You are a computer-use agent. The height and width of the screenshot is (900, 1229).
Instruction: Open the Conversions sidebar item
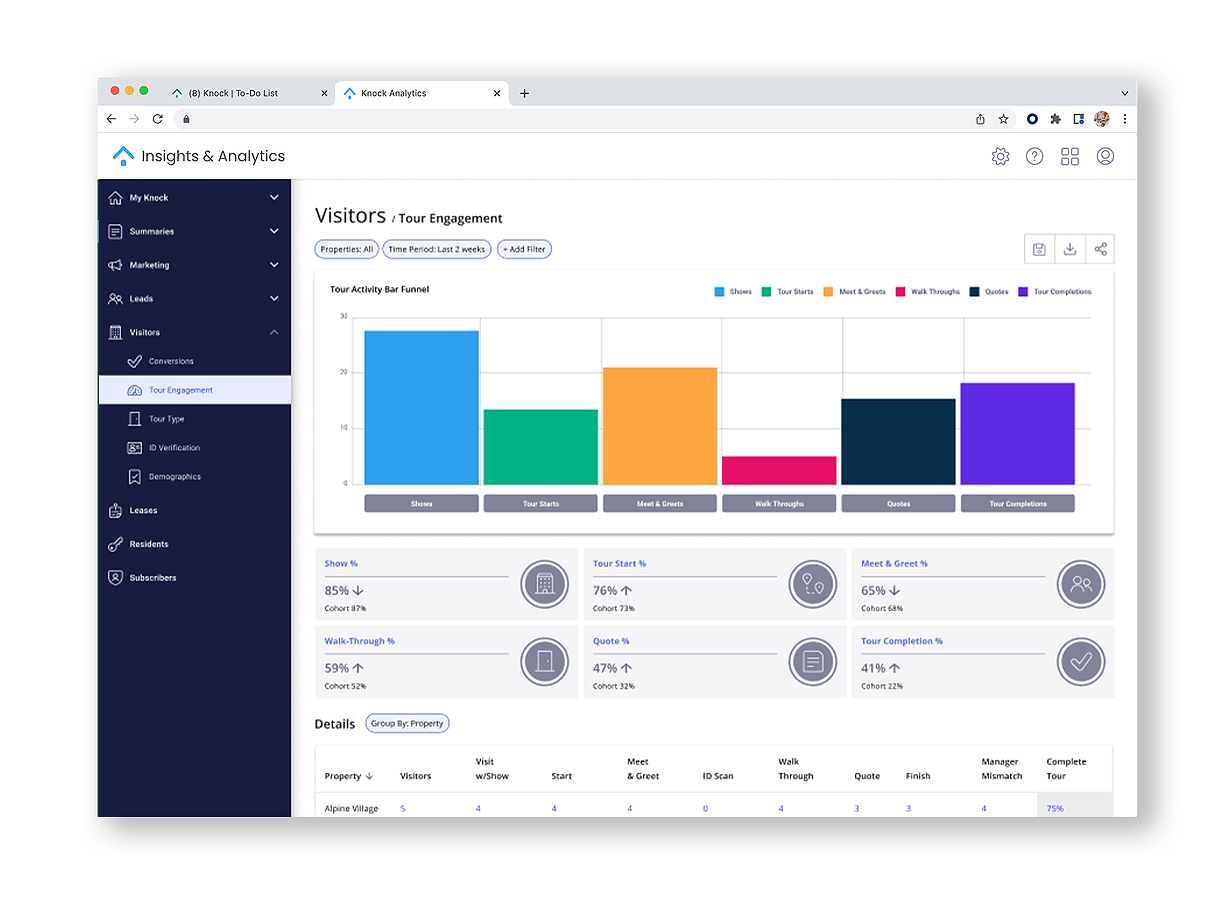pyautogui.click(x=195, y=361)
